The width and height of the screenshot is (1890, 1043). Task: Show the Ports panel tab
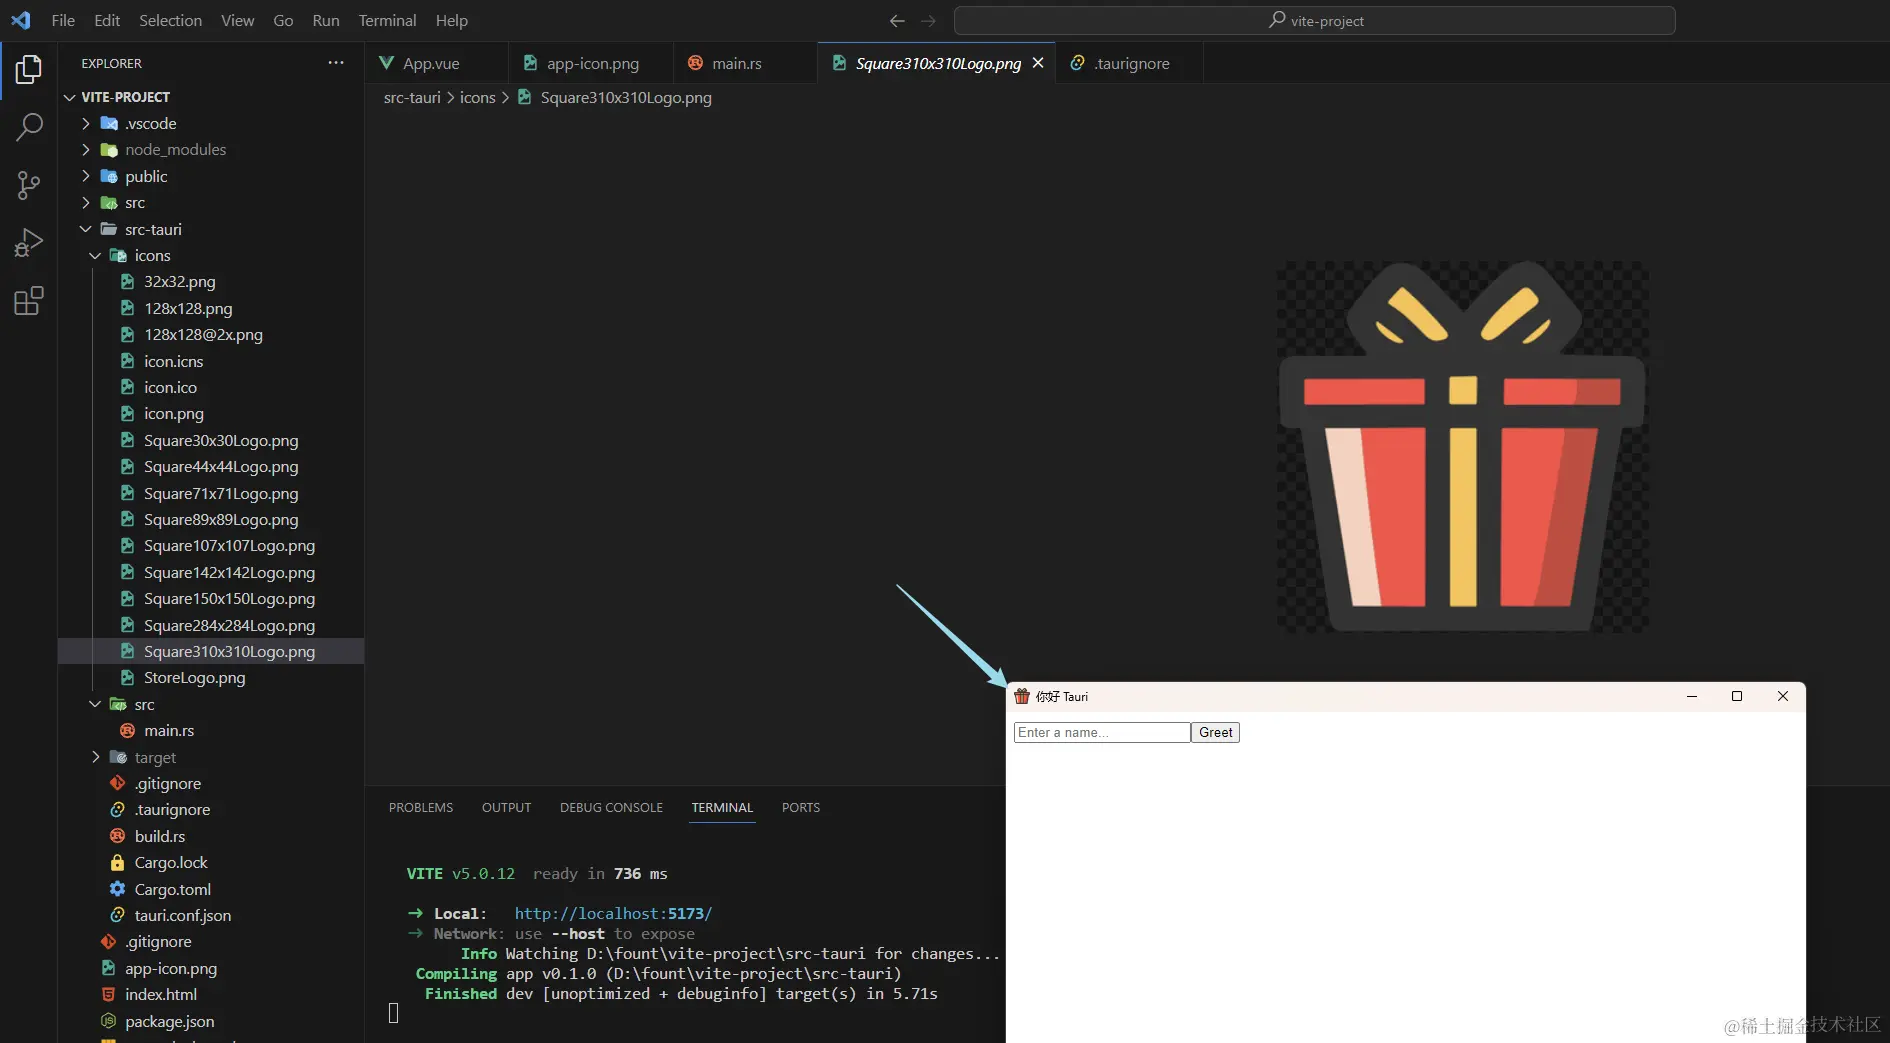coord(801,807)
